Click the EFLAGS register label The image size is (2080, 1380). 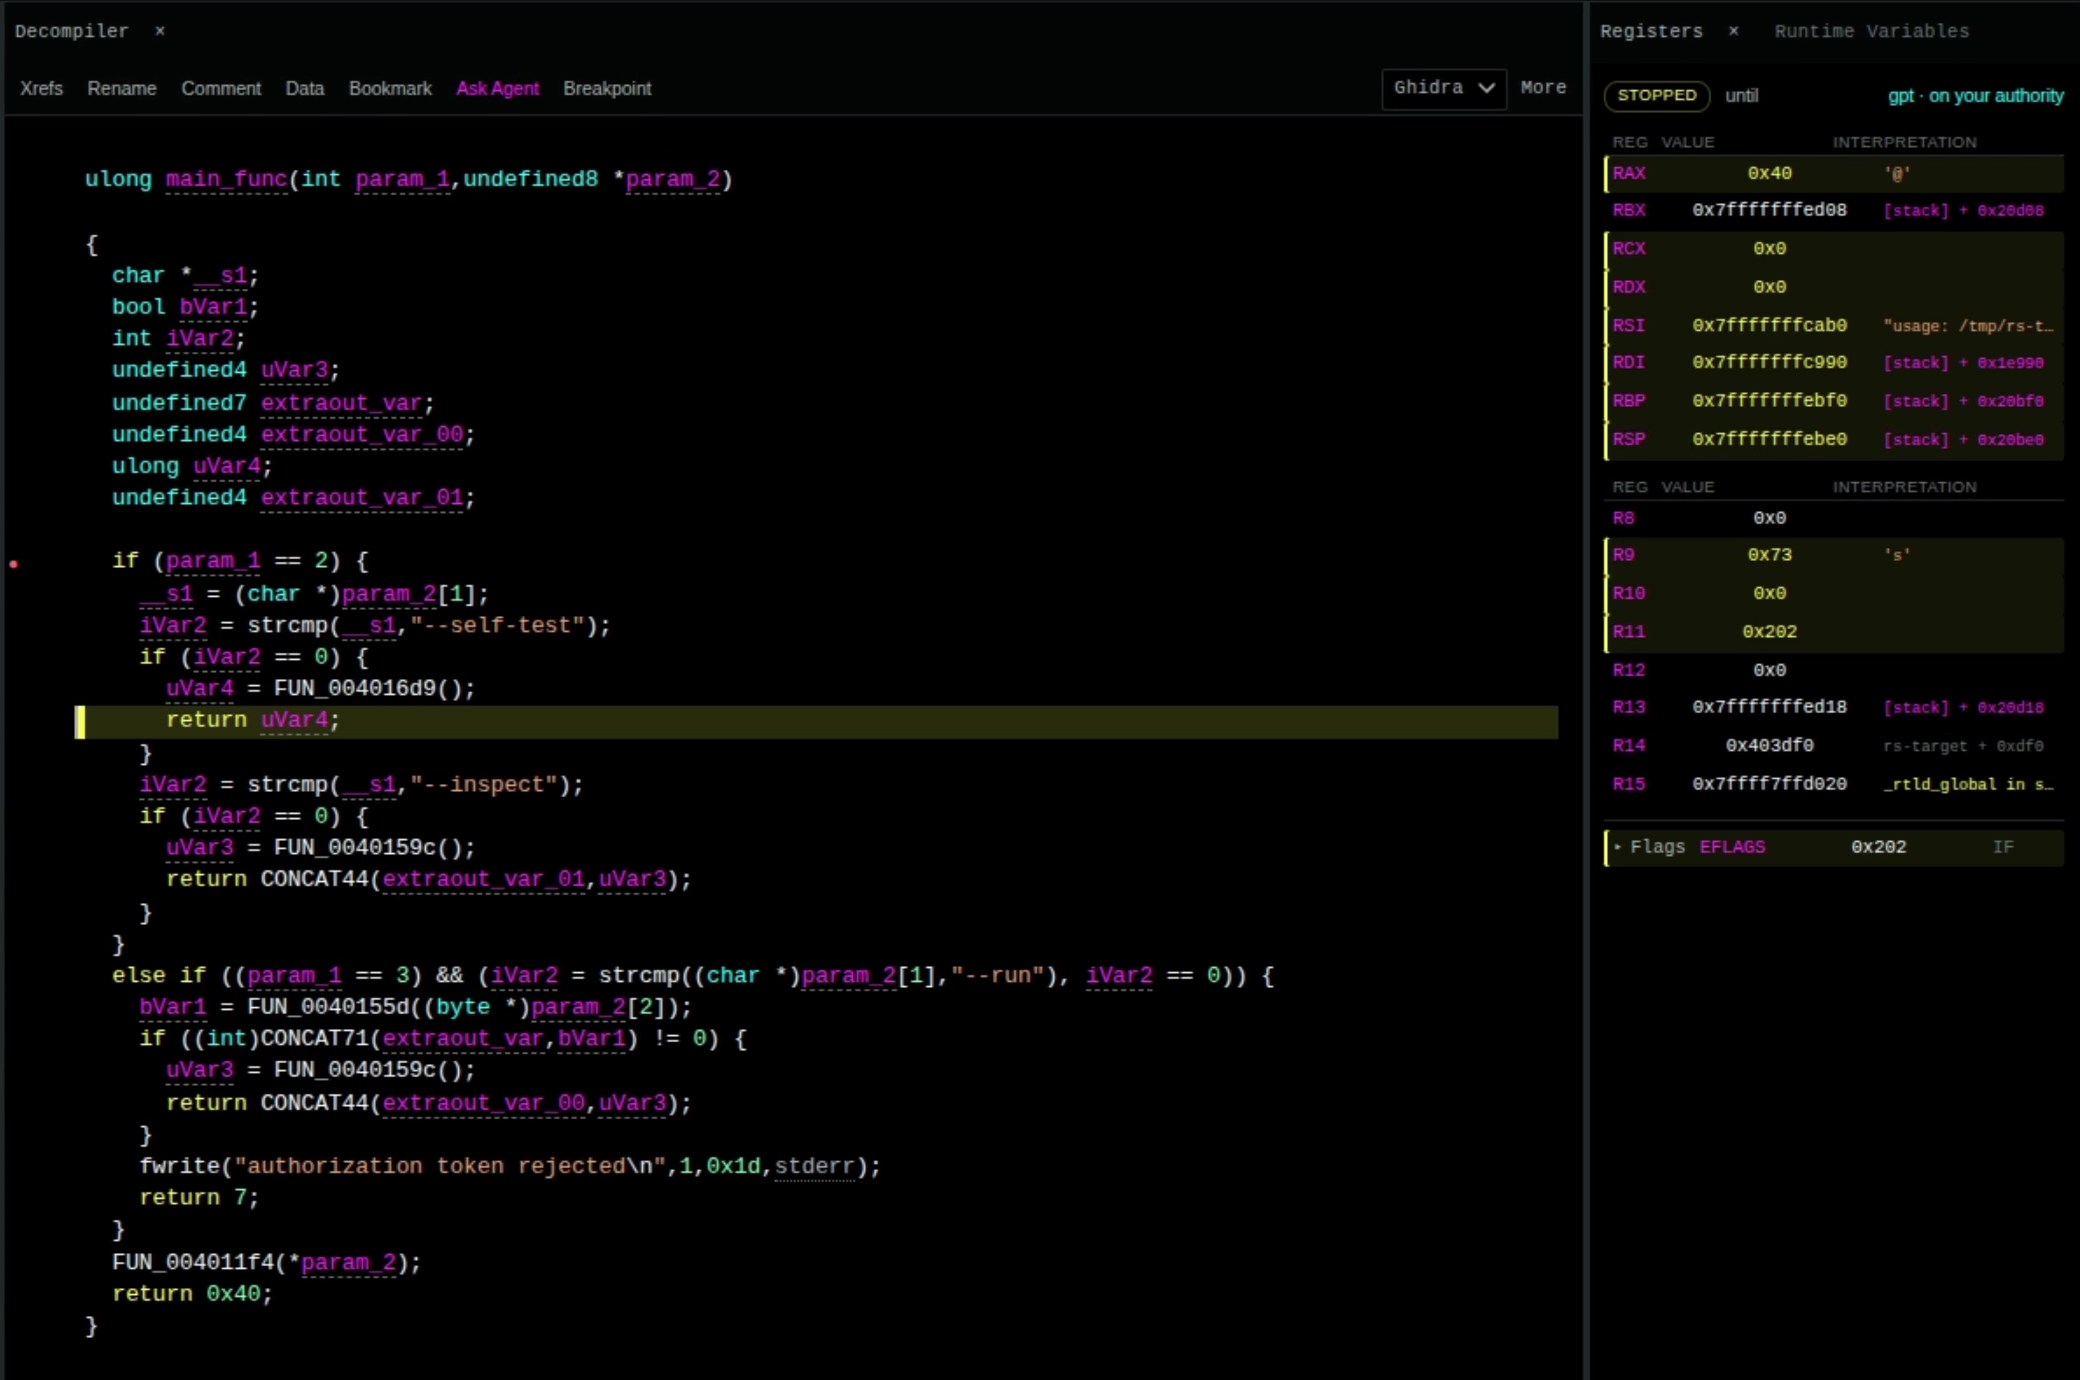click(x=1732, y=847)
